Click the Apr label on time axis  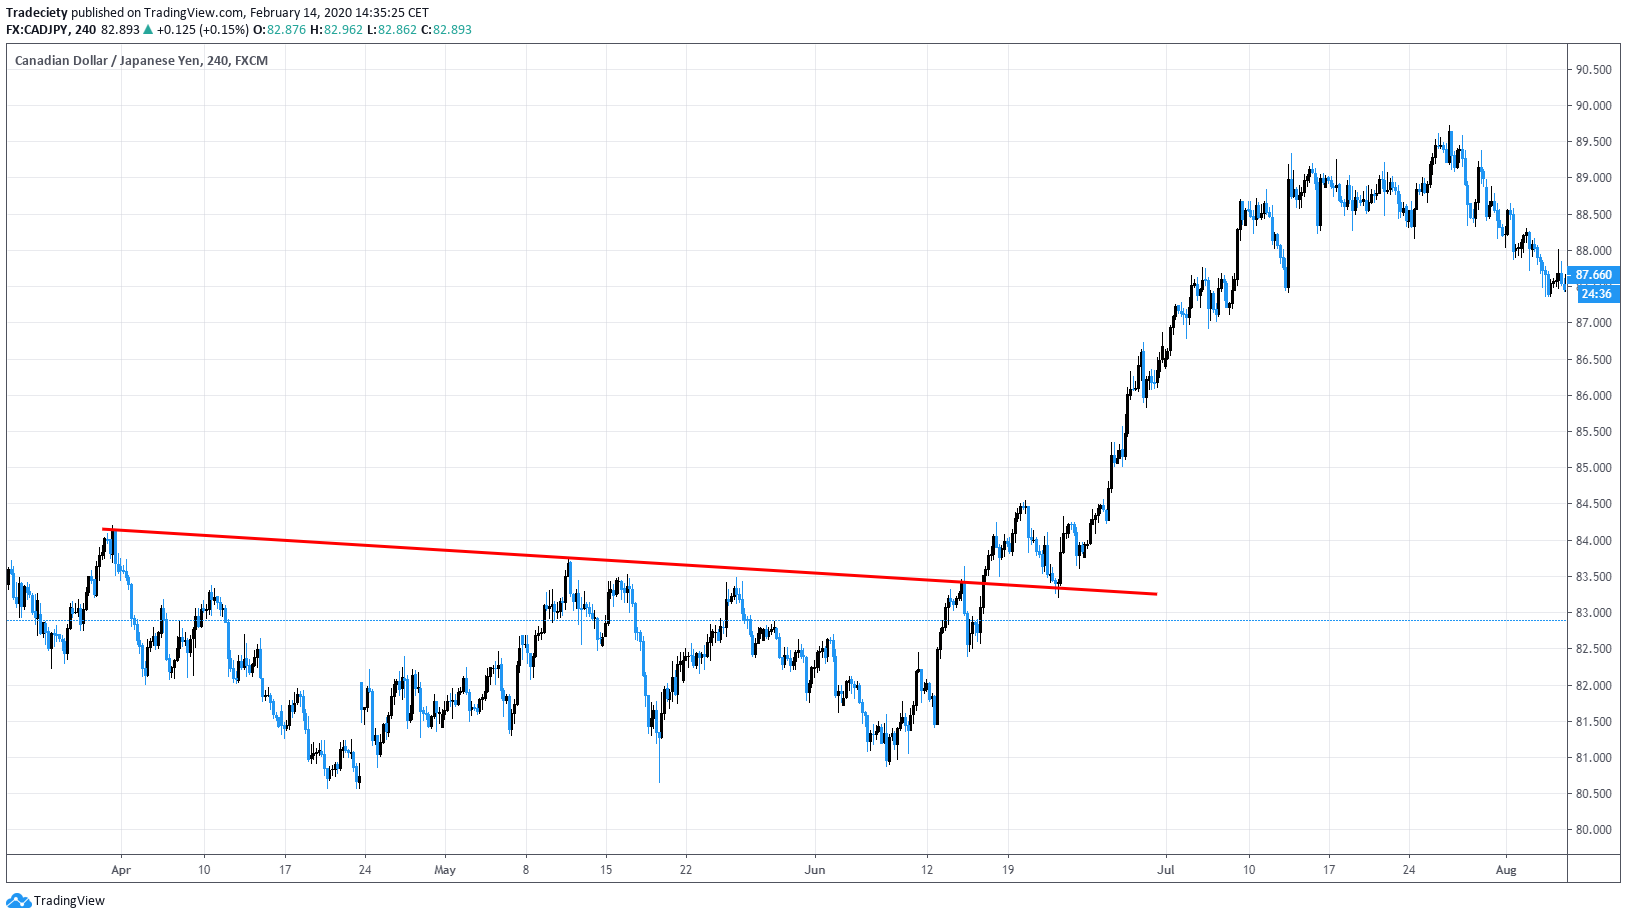pos(121,870)
